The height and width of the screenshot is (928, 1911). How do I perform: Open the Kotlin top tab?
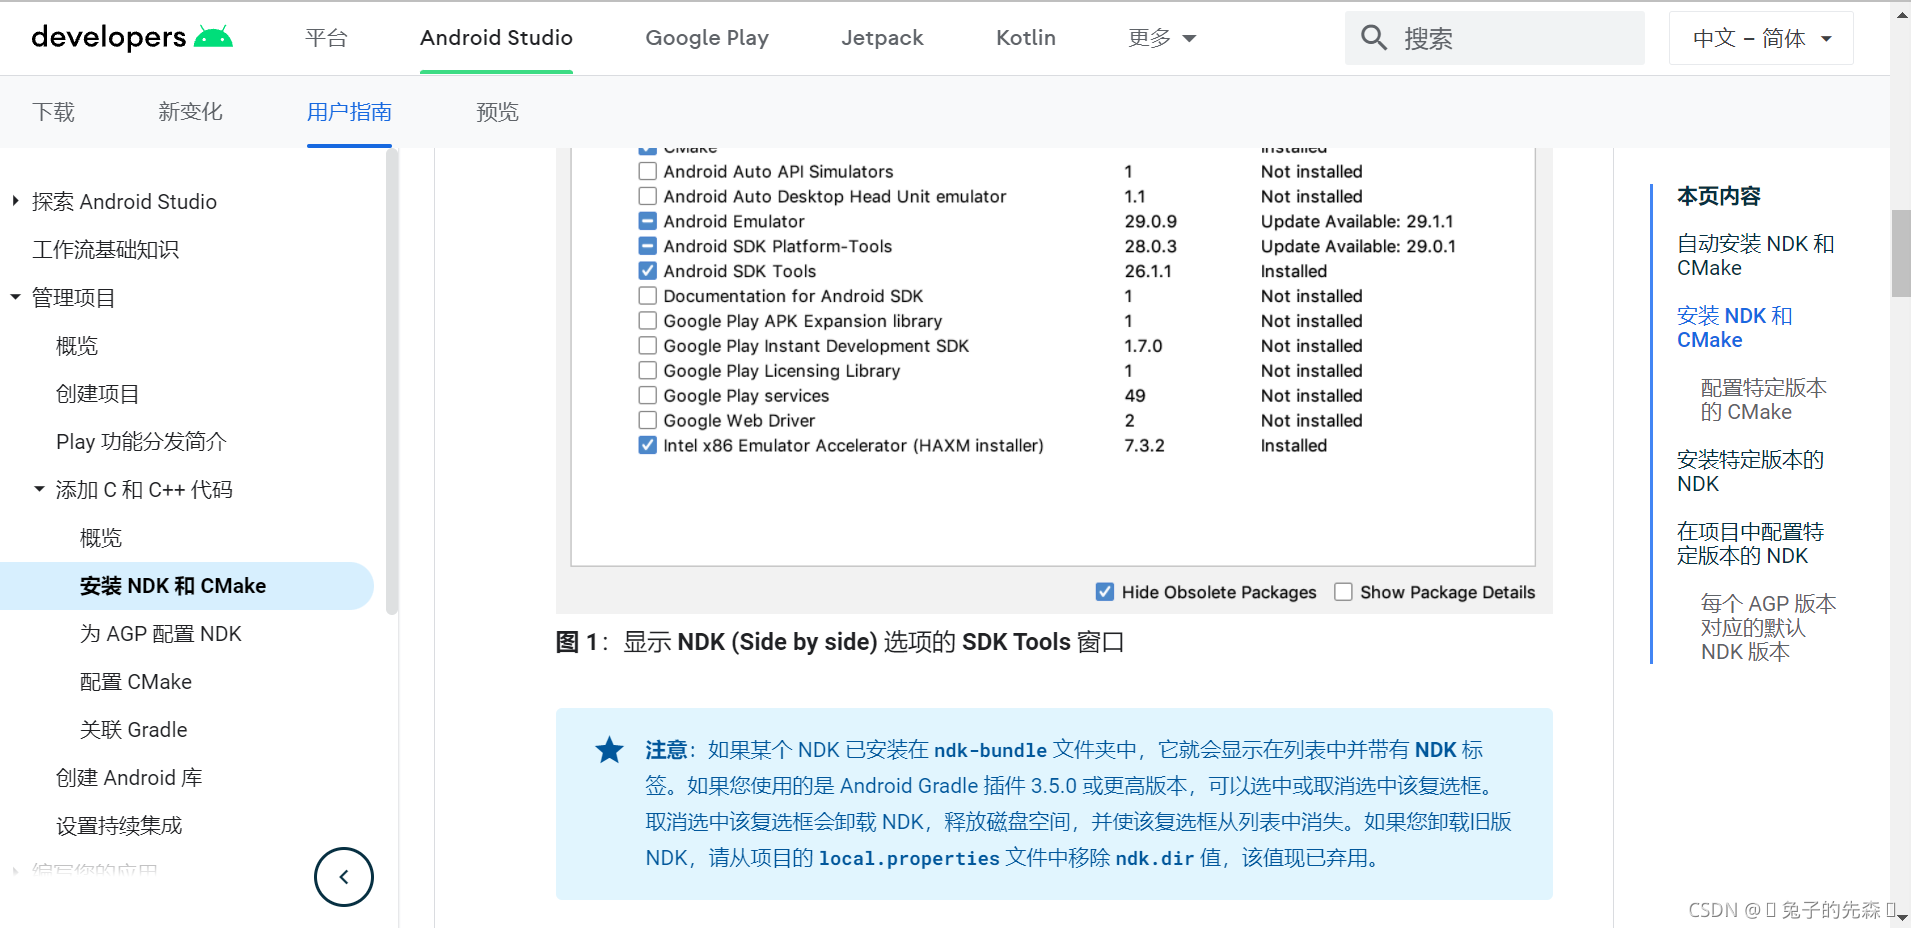1026,38
